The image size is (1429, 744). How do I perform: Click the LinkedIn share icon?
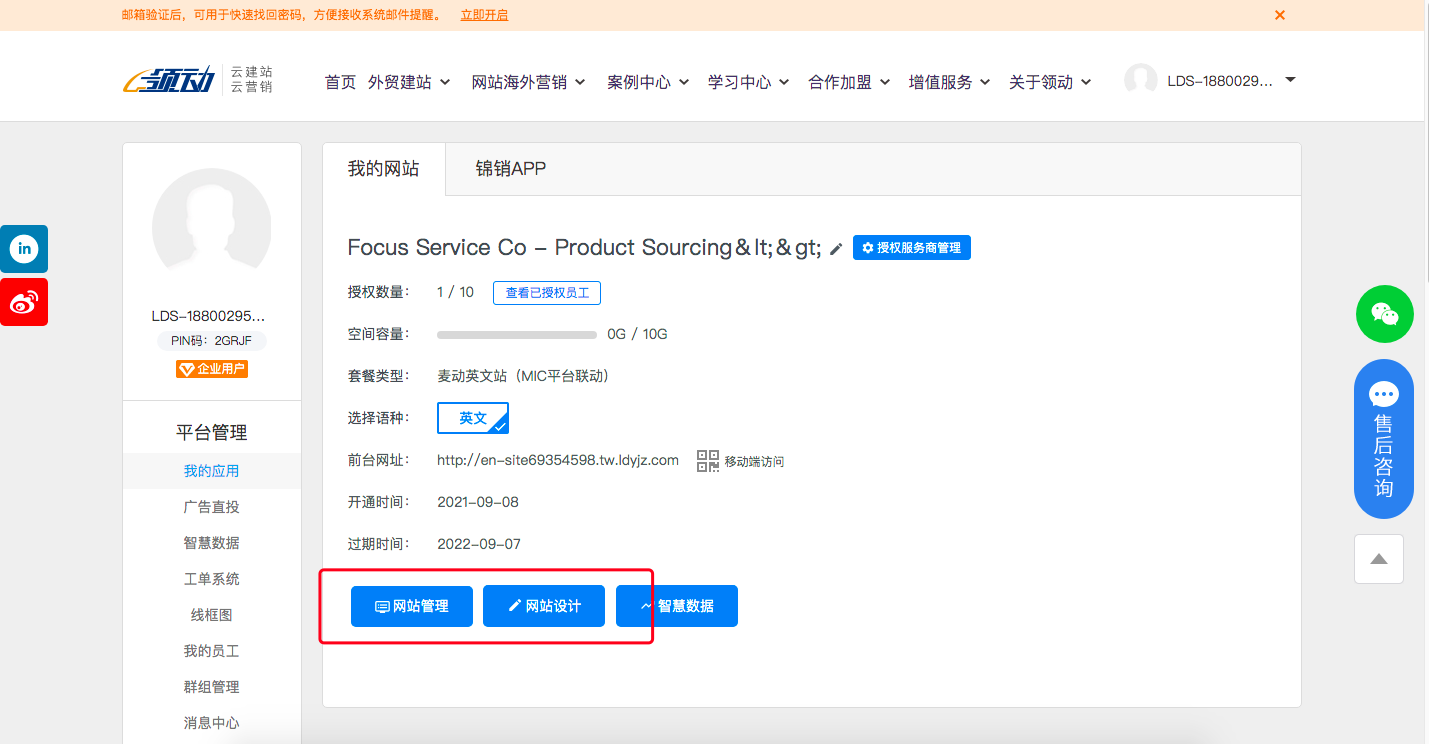[23, 249]
